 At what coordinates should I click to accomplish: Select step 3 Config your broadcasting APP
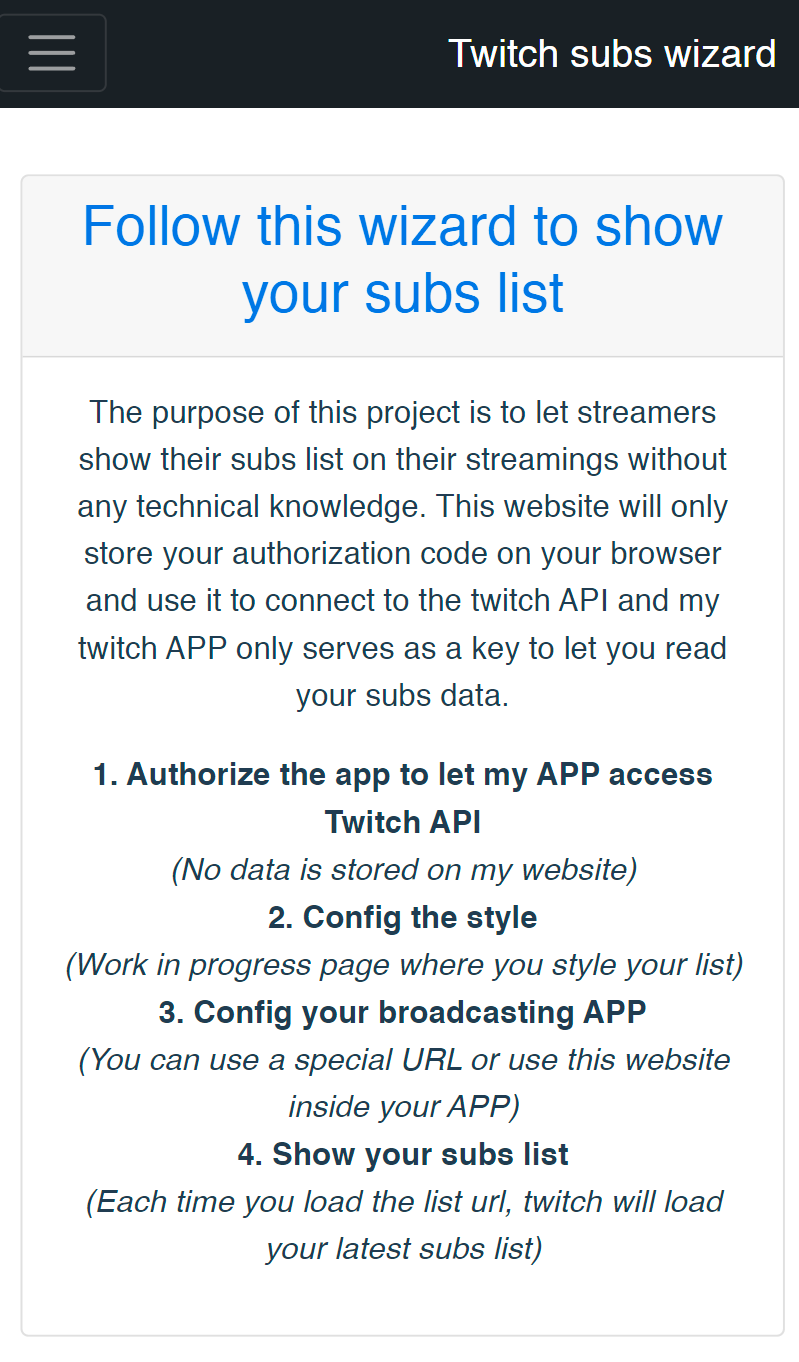pos(402,1011)
